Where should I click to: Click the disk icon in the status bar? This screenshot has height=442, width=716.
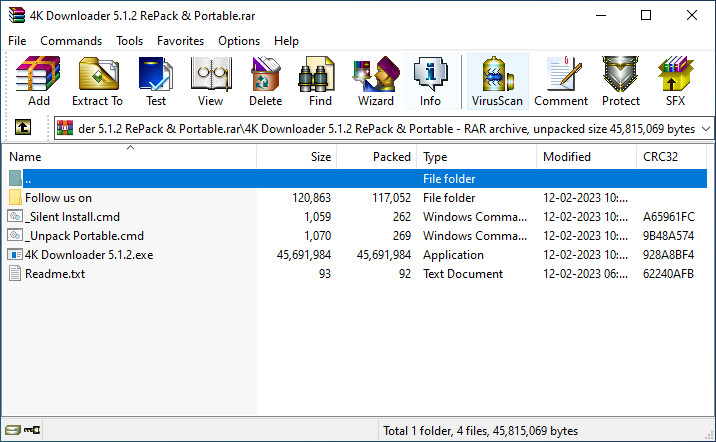pyautogui.click(x=13, y=430)
